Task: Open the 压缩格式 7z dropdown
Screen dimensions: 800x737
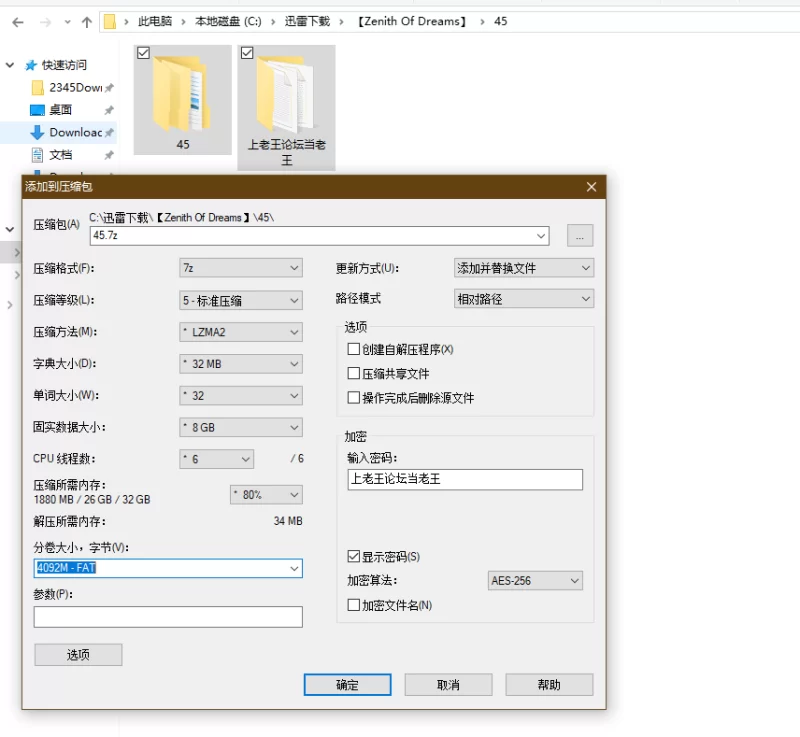Action: click(x=240, y=268)
